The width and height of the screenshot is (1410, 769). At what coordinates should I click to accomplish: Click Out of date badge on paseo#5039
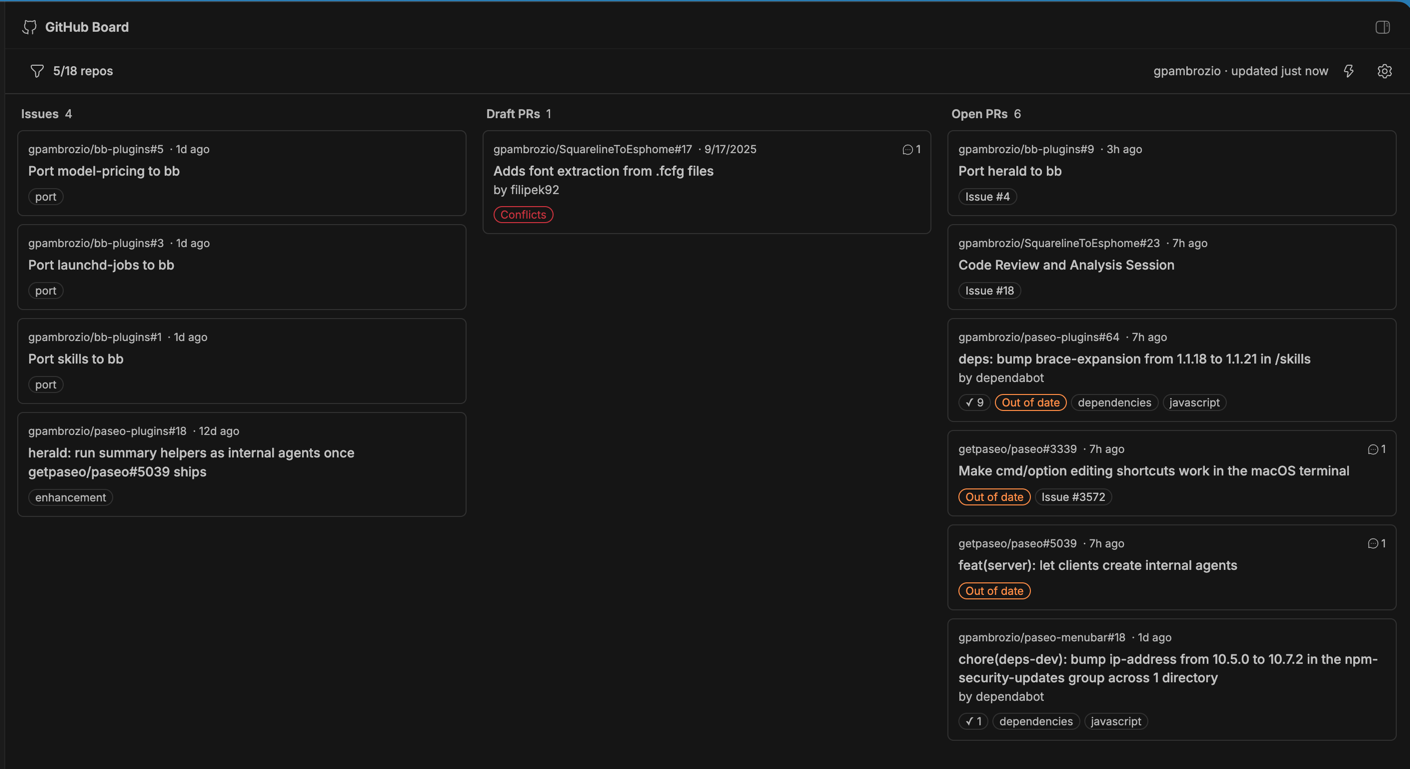tap(994, 591)
